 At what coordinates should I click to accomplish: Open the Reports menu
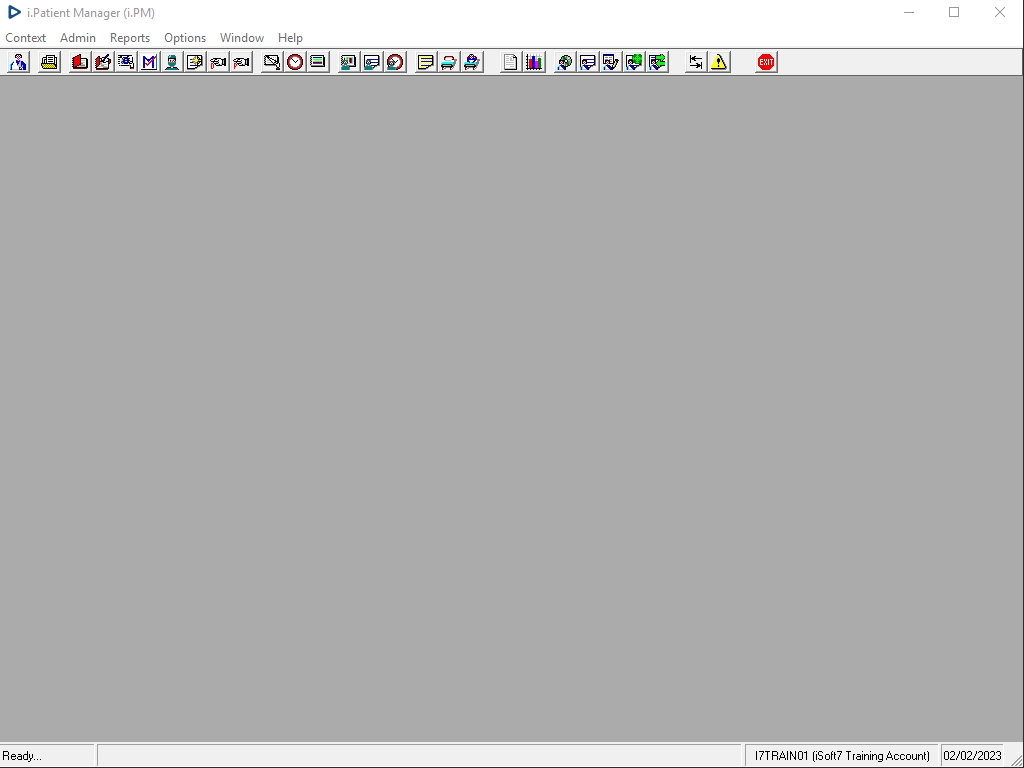coord(130,38)
